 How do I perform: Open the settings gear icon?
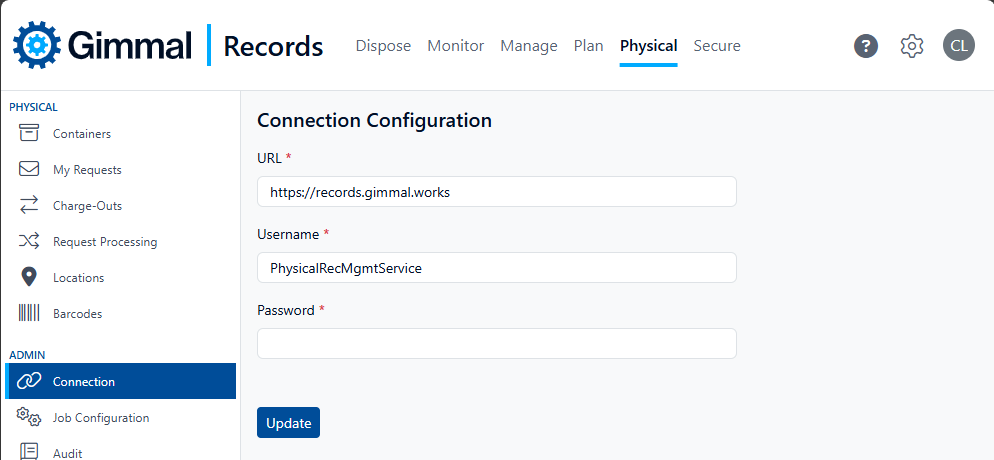[911, 46]
